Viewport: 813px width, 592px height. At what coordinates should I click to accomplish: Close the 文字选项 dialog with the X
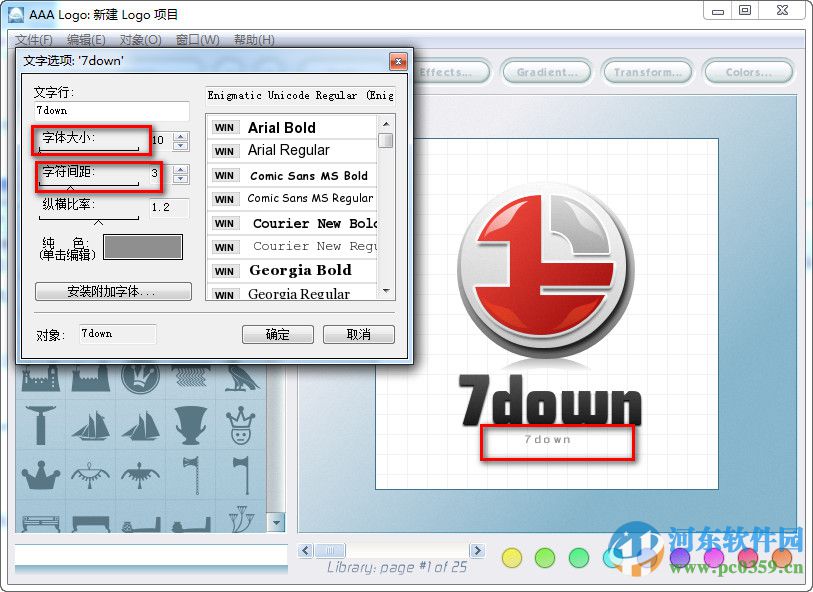tap(398, 62)
